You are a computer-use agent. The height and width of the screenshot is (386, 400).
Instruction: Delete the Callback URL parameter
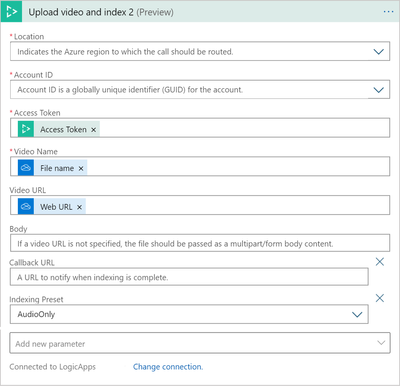[380, 262]
